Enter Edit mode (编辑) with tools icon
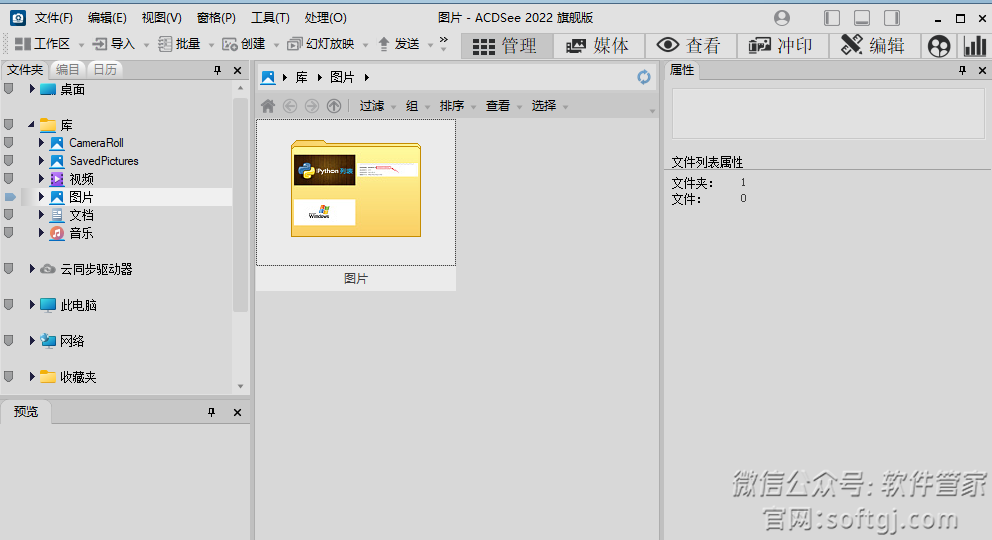Screen dimensions: 992x540 [873, 45]
